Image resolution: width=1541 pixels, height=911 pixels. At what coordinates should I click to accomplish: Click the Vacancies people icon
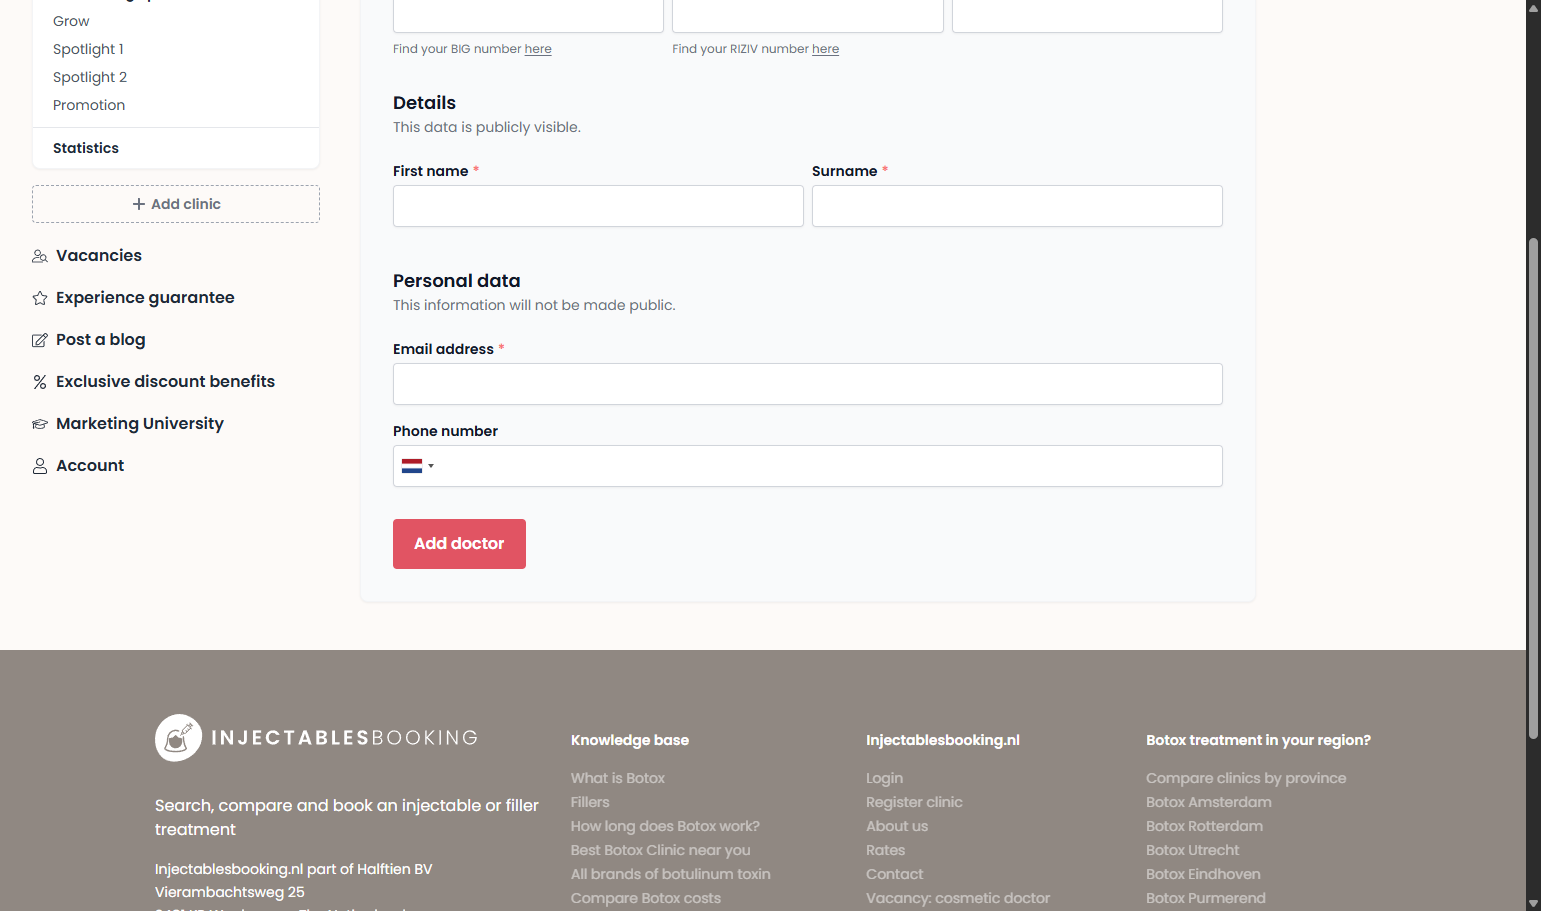(x=40, y=256)
